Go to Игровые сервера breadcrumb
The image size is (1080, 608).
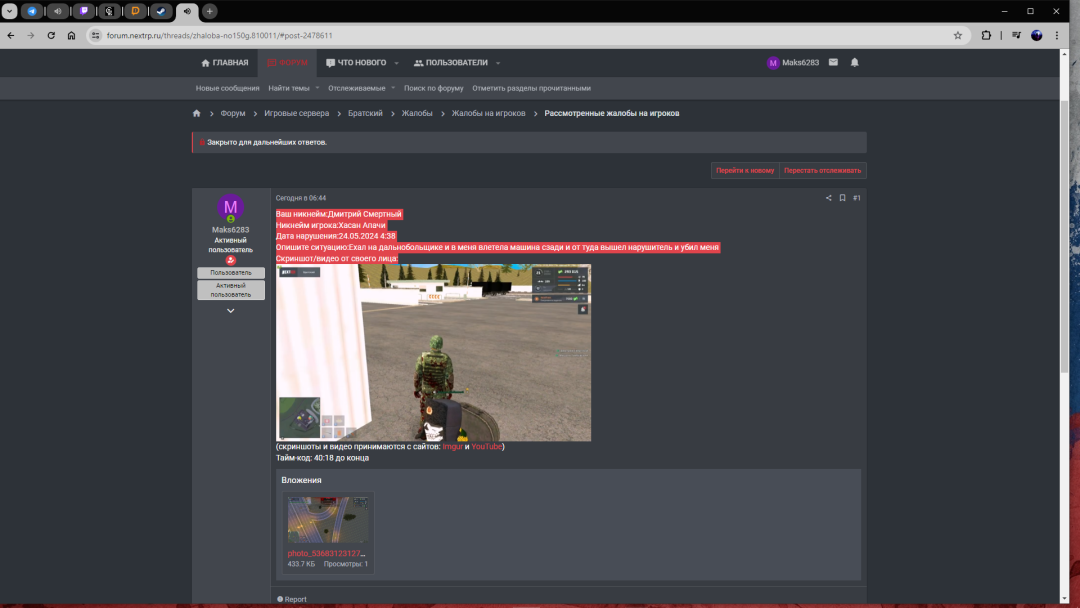297,114
